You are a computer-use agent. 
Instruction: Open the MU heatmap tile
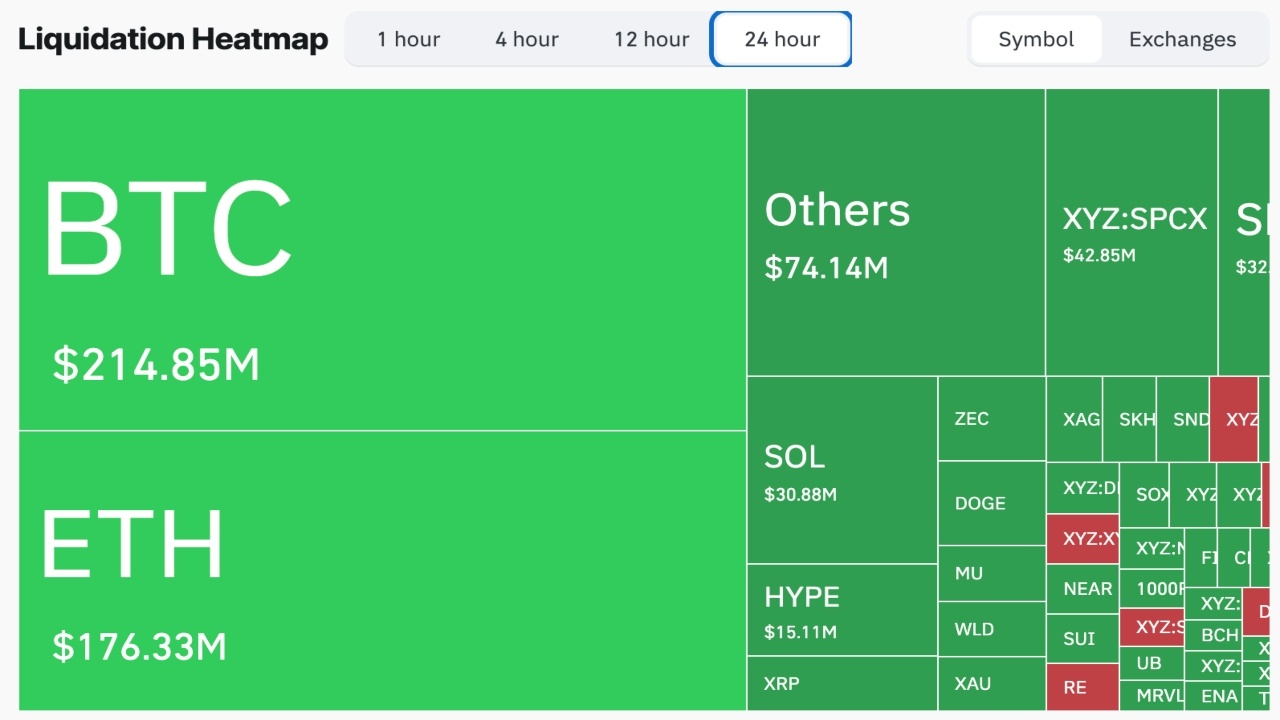tap(992, 573)
